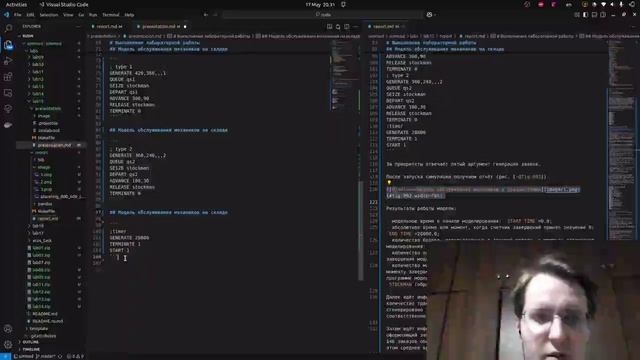Screen dimensions: 640x360
Task: Toggle the primary side bar
Action: point(585,15)
